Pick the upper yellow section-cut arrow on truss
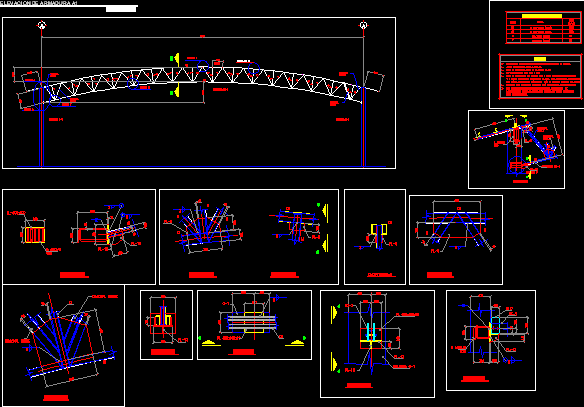The height and width of the screenshot is (407, 584). 177,59
